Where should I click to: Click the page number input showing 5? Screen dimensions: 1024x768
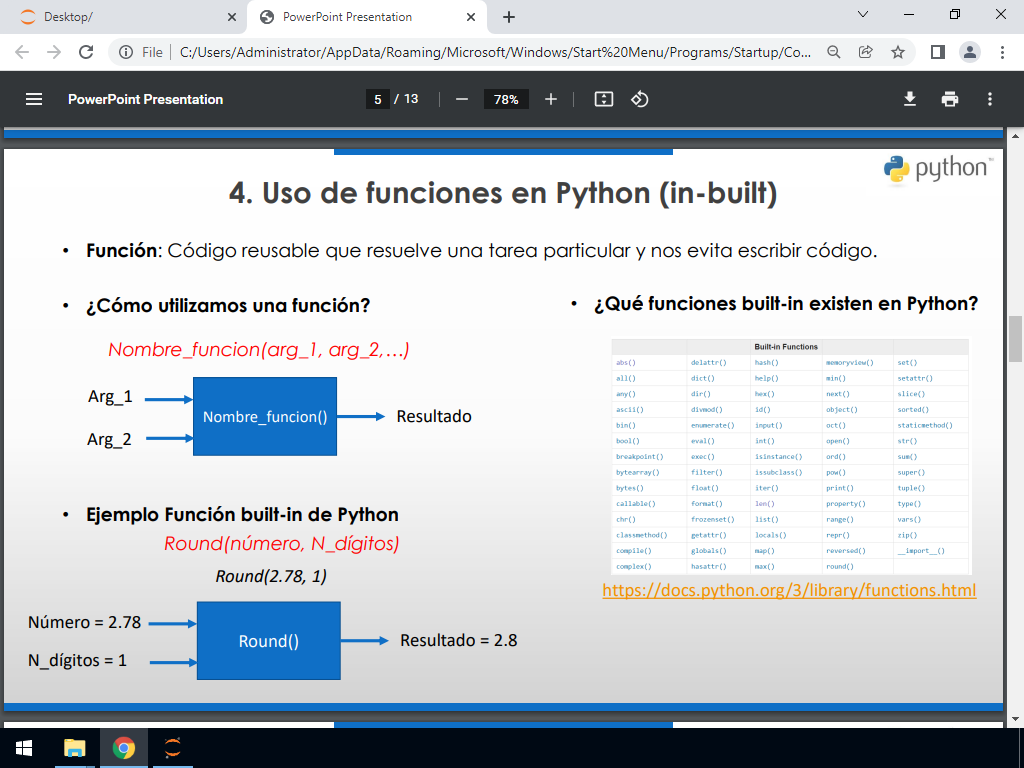coord(378,99)
